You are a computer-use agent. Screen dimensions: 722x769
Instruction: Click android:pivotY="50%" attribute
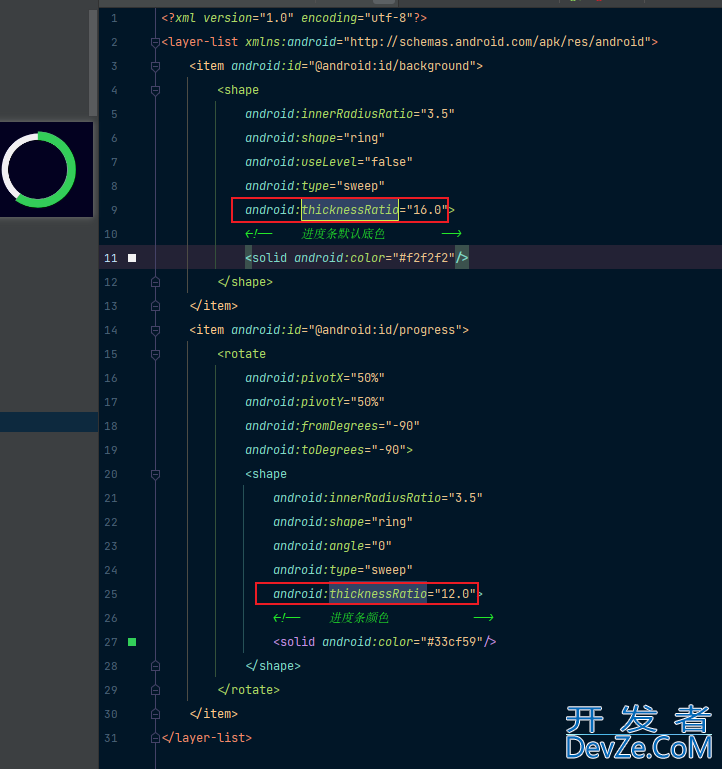315,402
